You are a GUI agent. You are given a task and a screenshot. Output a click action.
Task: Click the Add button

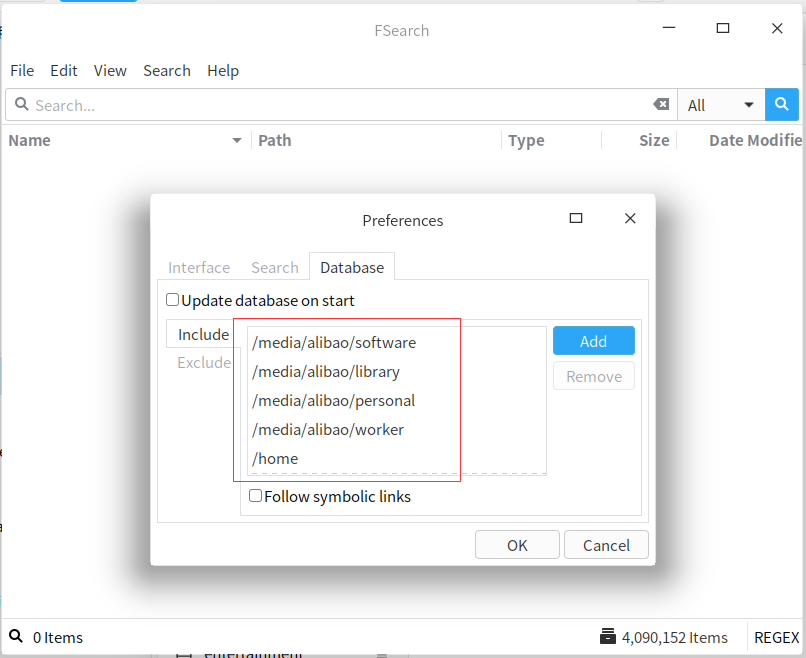click(x=593, y=341)
